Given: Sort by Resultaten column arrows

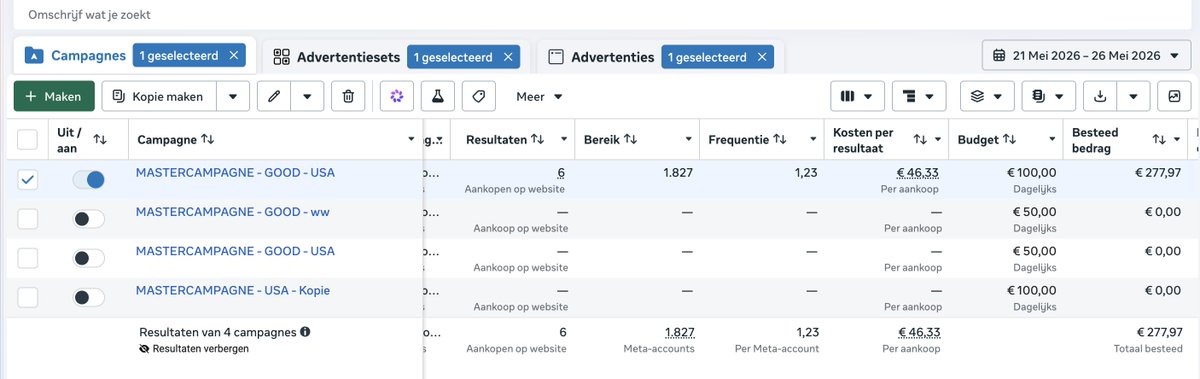Looking at the screenshot, I should tap(537, 139).
